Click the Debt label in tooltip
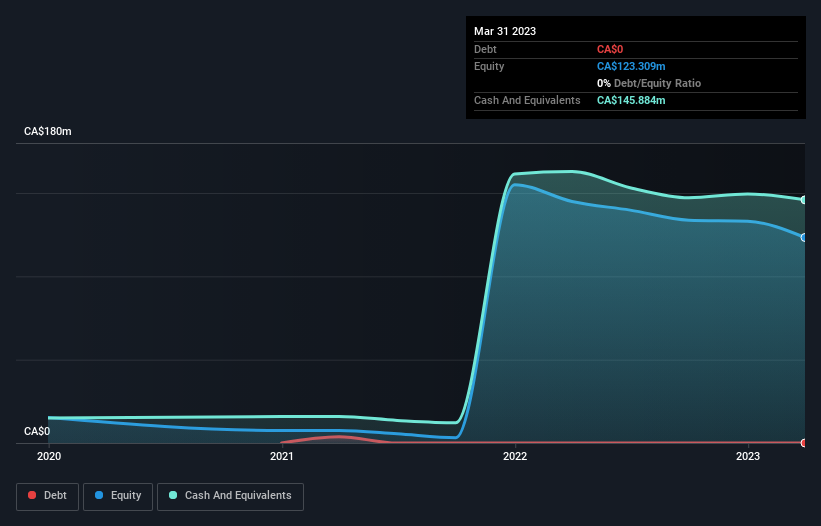This screenshot has width=821, height=526. 485,49
